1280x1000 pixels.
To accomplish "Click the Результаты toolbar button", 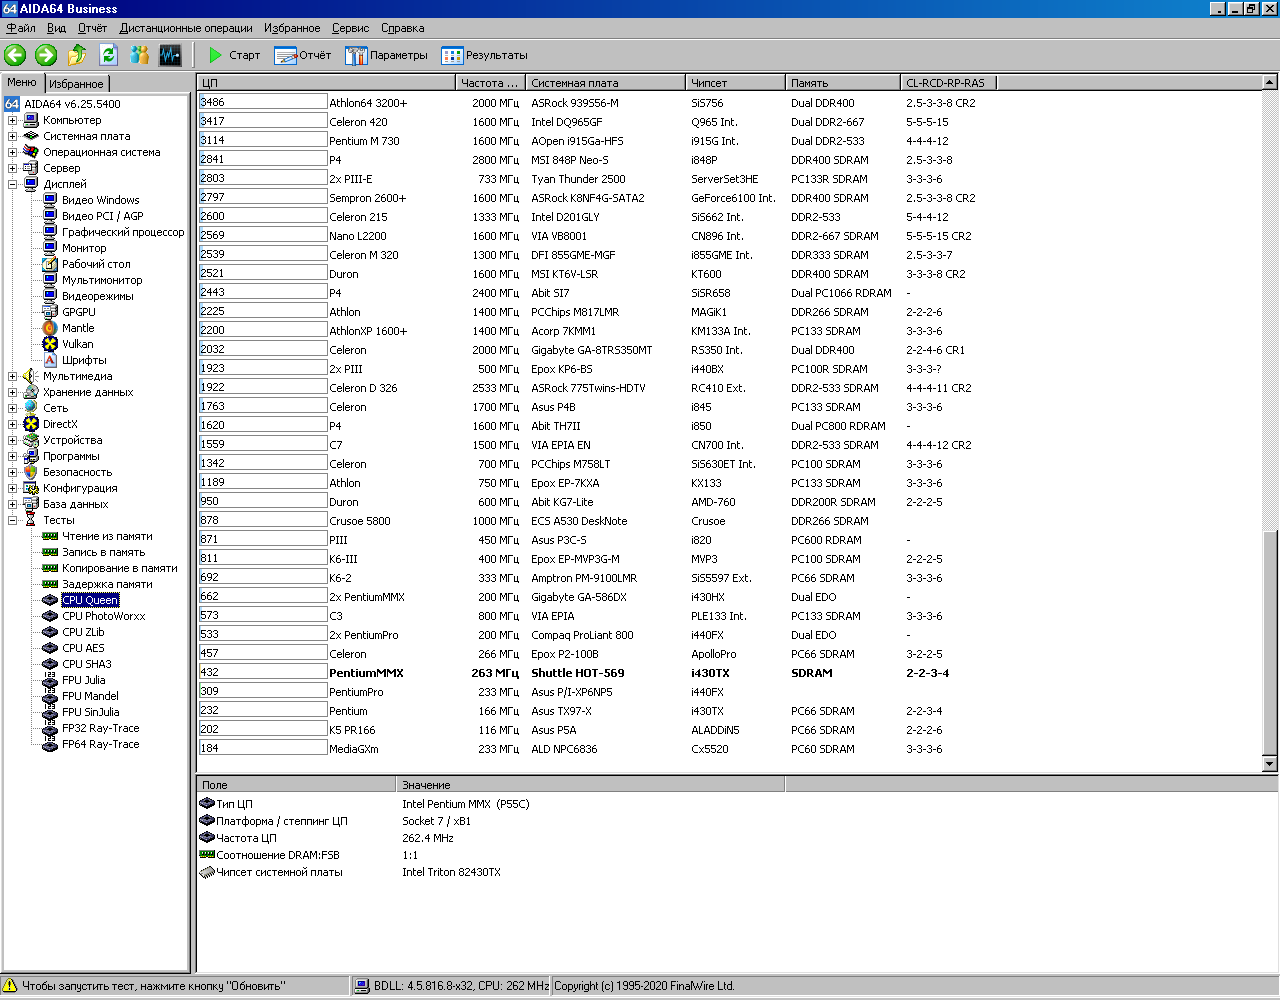I will coord(485,55).
